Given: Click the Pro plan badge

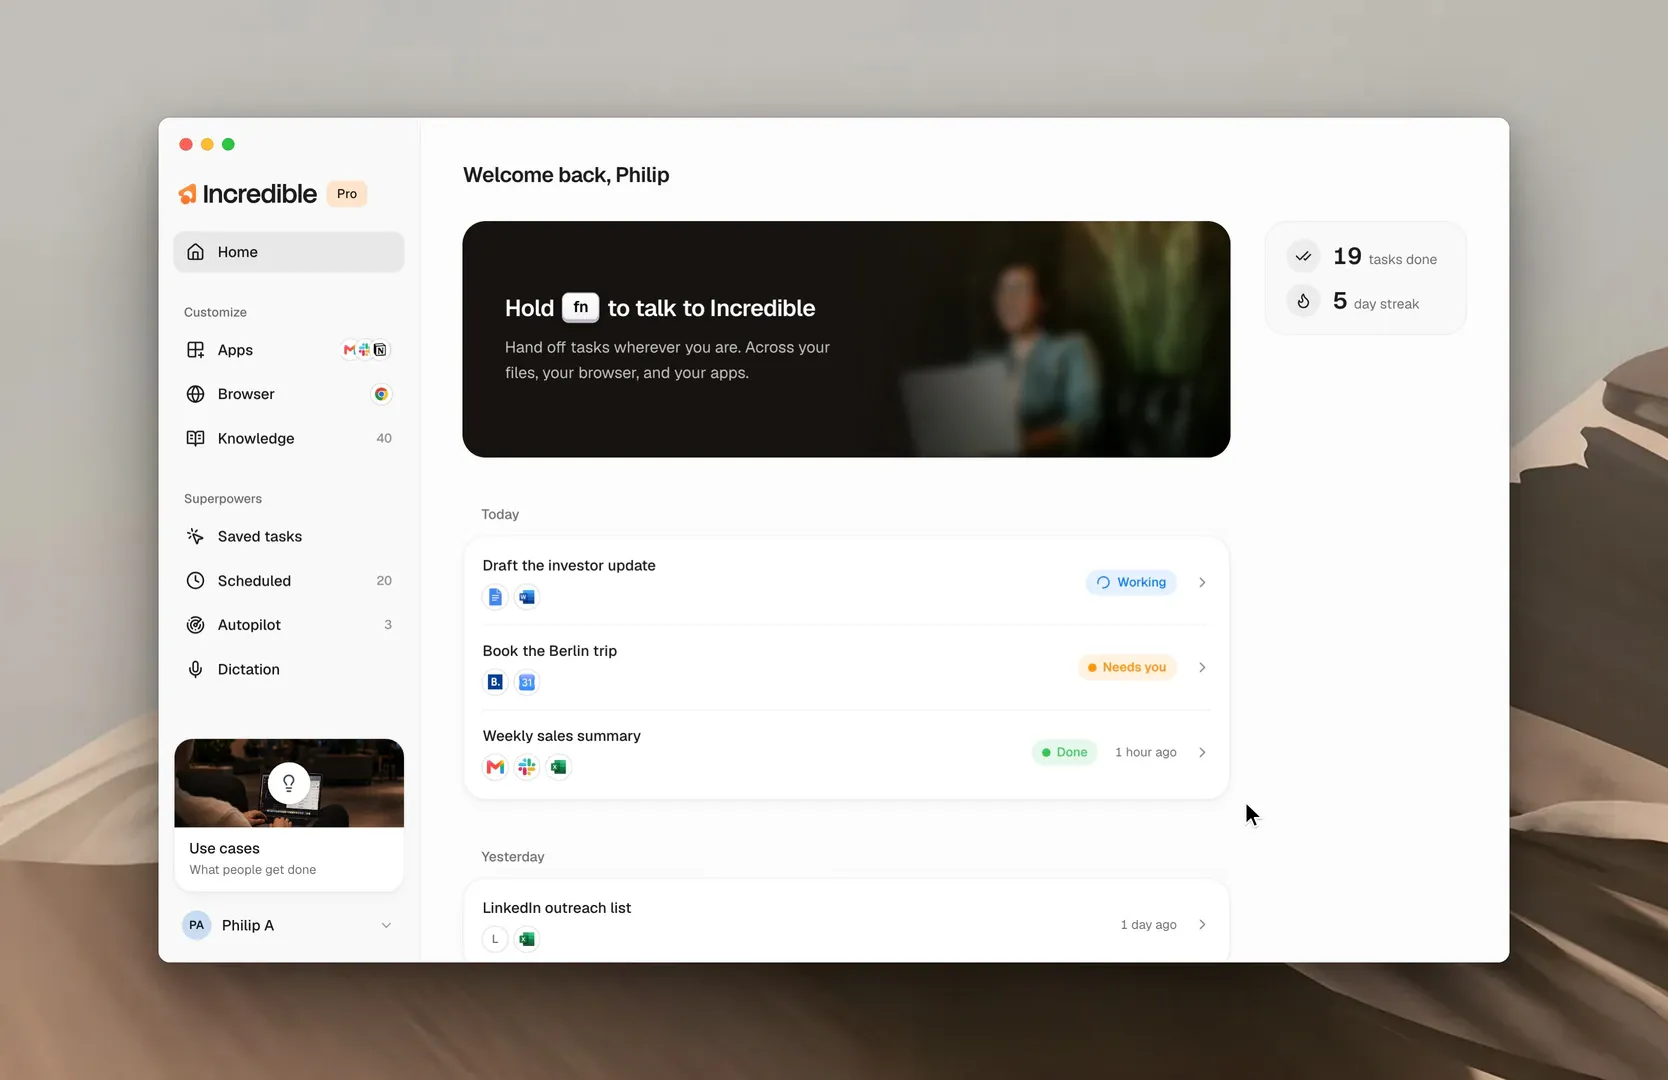Looking at the screenshot, I should [x=347, y=194].
